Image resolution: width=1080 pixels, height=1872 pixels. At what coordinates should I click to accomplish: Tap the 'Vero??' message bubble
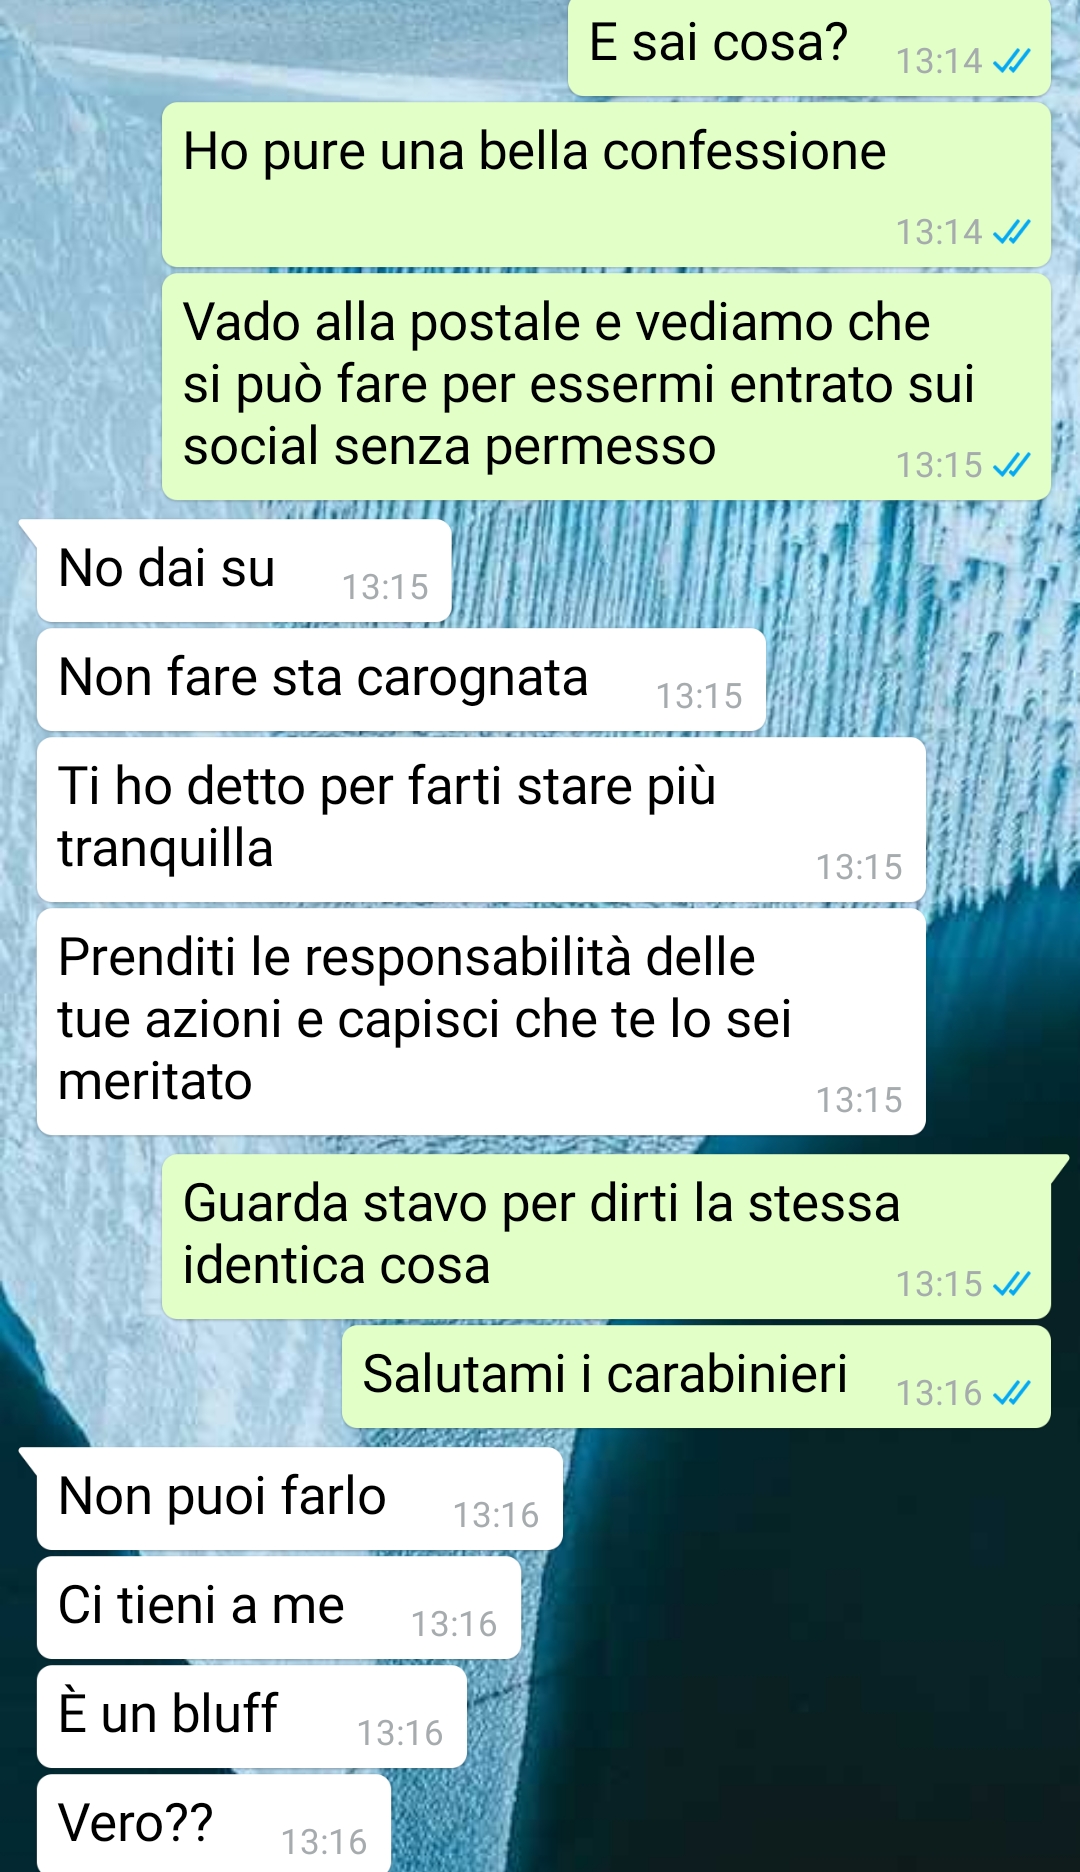[x=214, y=1822]
